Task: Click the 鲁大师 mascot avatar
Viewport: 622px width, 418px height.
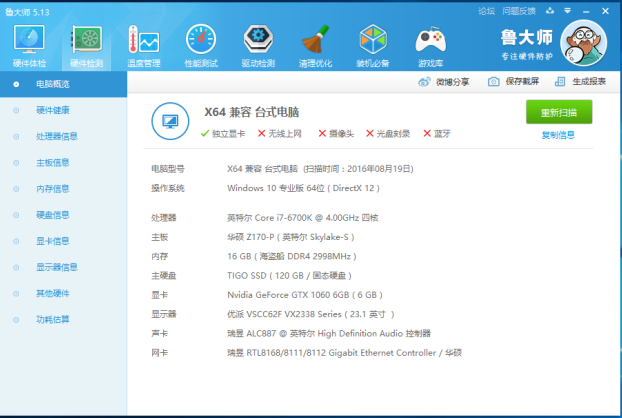Action: [583, 43]
